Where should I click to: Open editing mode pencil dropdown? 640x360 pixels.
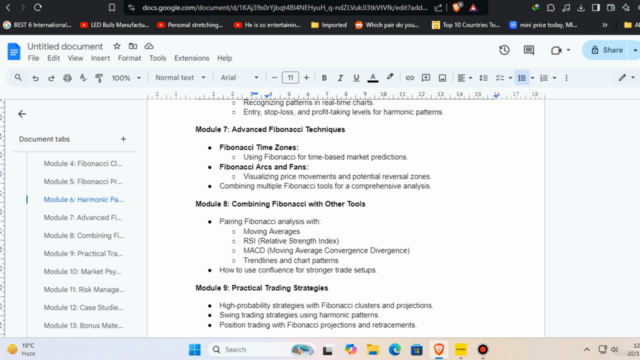[x=627, y=78]
